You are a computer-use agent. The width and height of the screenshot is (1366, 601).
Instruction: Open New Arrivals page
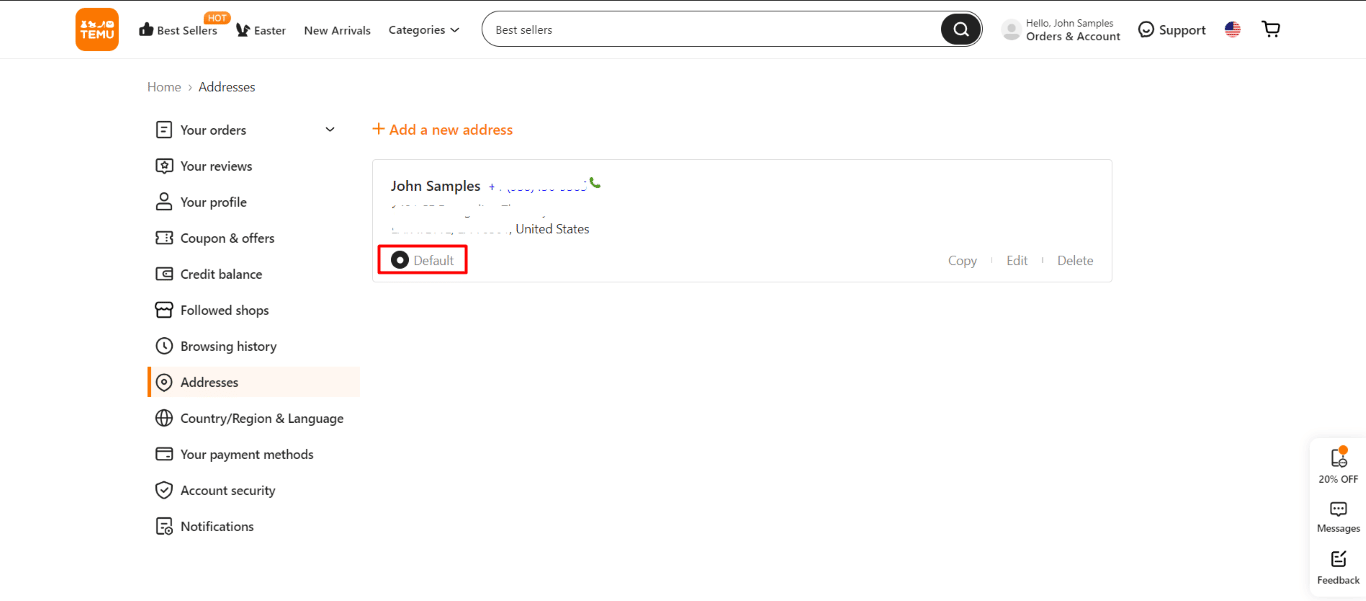(x=337, y=30)
